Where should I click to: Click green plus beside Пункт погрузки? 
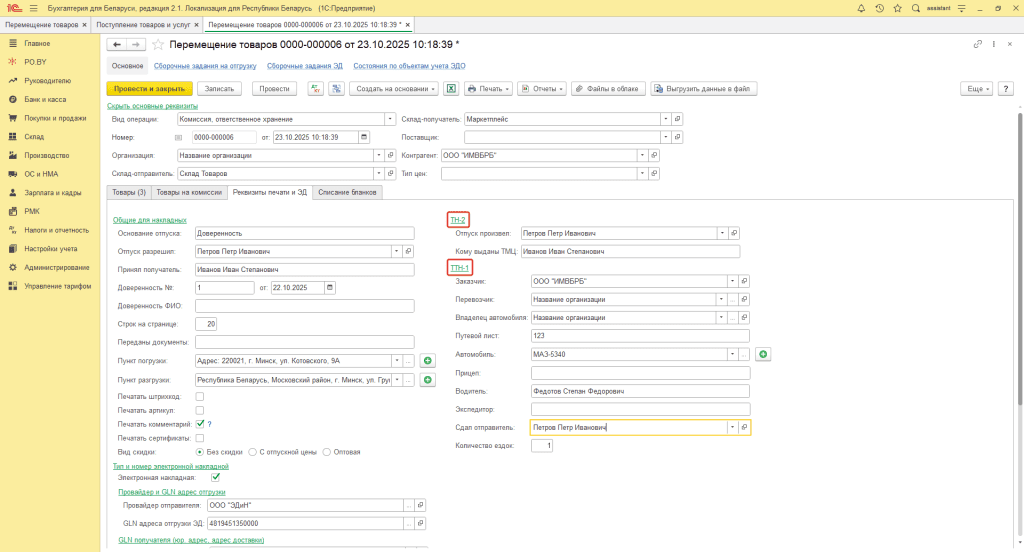428,361
